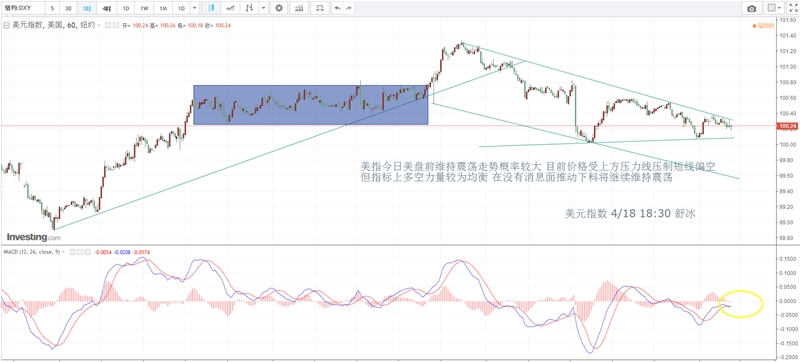Switch to the 1W weekly timeframe
The height and width of the screenshot is (362, 800).
pos(144,8)
